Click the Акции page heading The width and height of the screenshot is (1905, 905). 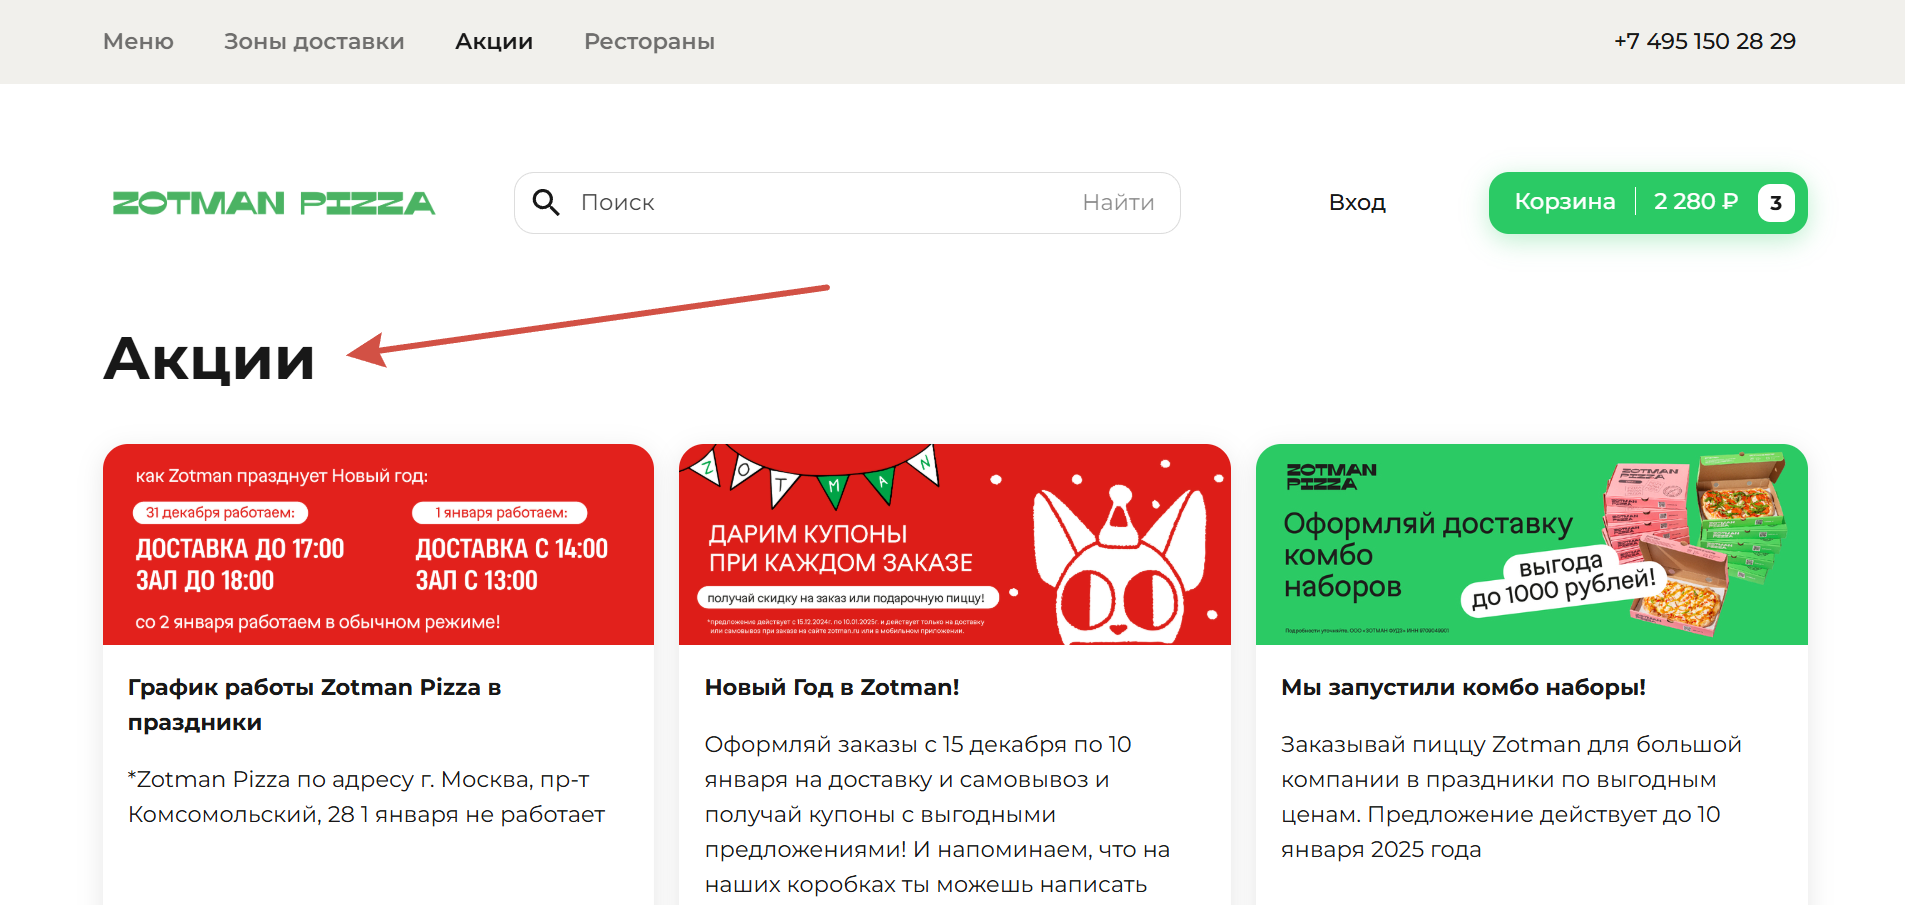(x=209, y=358)
